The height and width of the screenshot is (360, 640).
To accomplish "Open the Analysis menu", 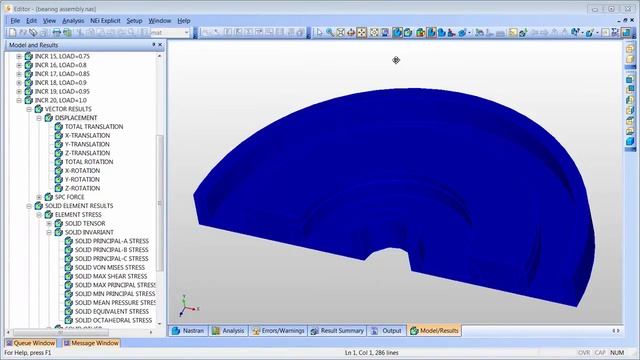I will [x=73, y=21].
